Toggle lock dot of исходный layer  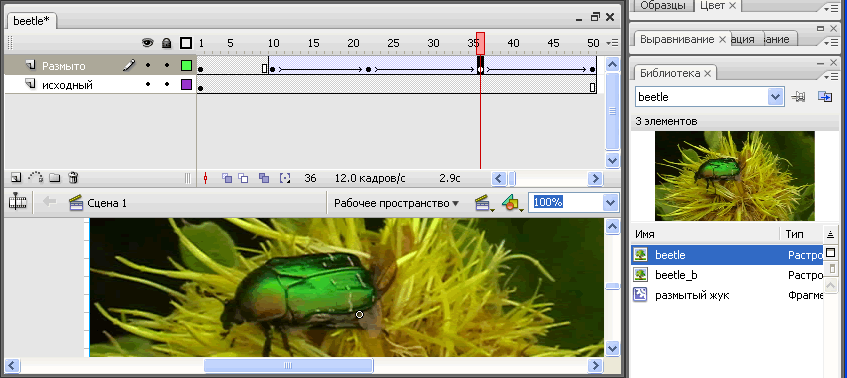167,85
